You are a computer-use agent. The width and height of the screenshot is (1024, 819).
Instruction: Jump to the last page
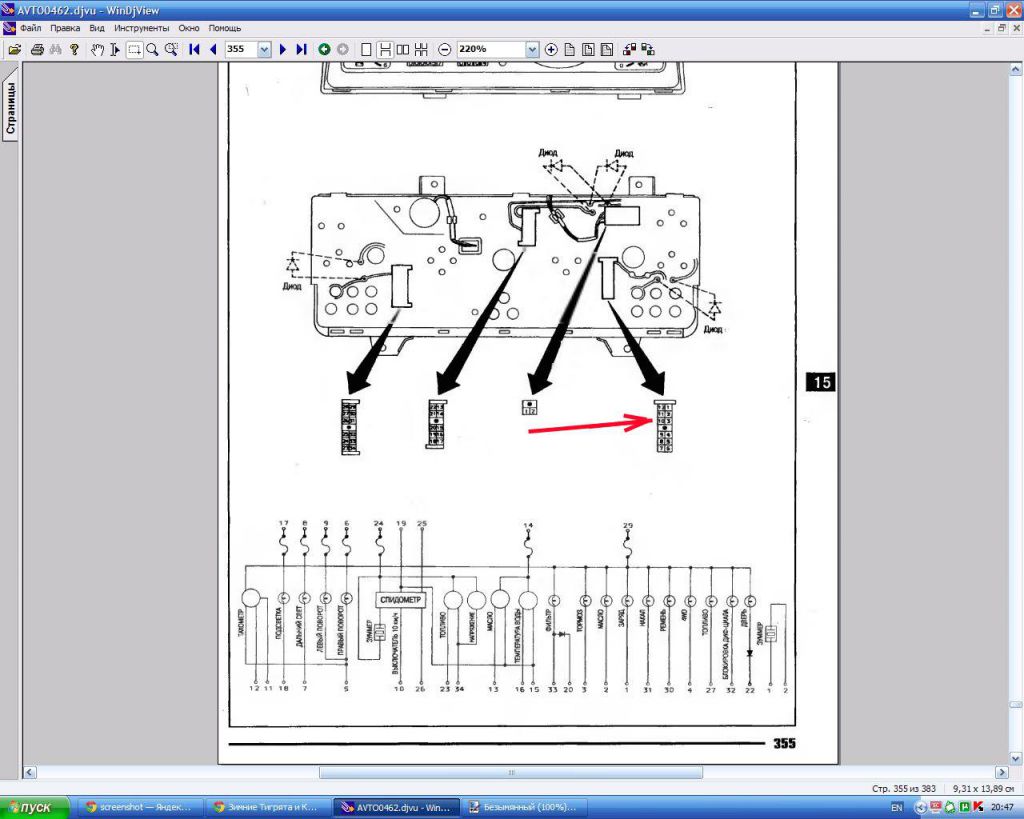pos(301,49)
